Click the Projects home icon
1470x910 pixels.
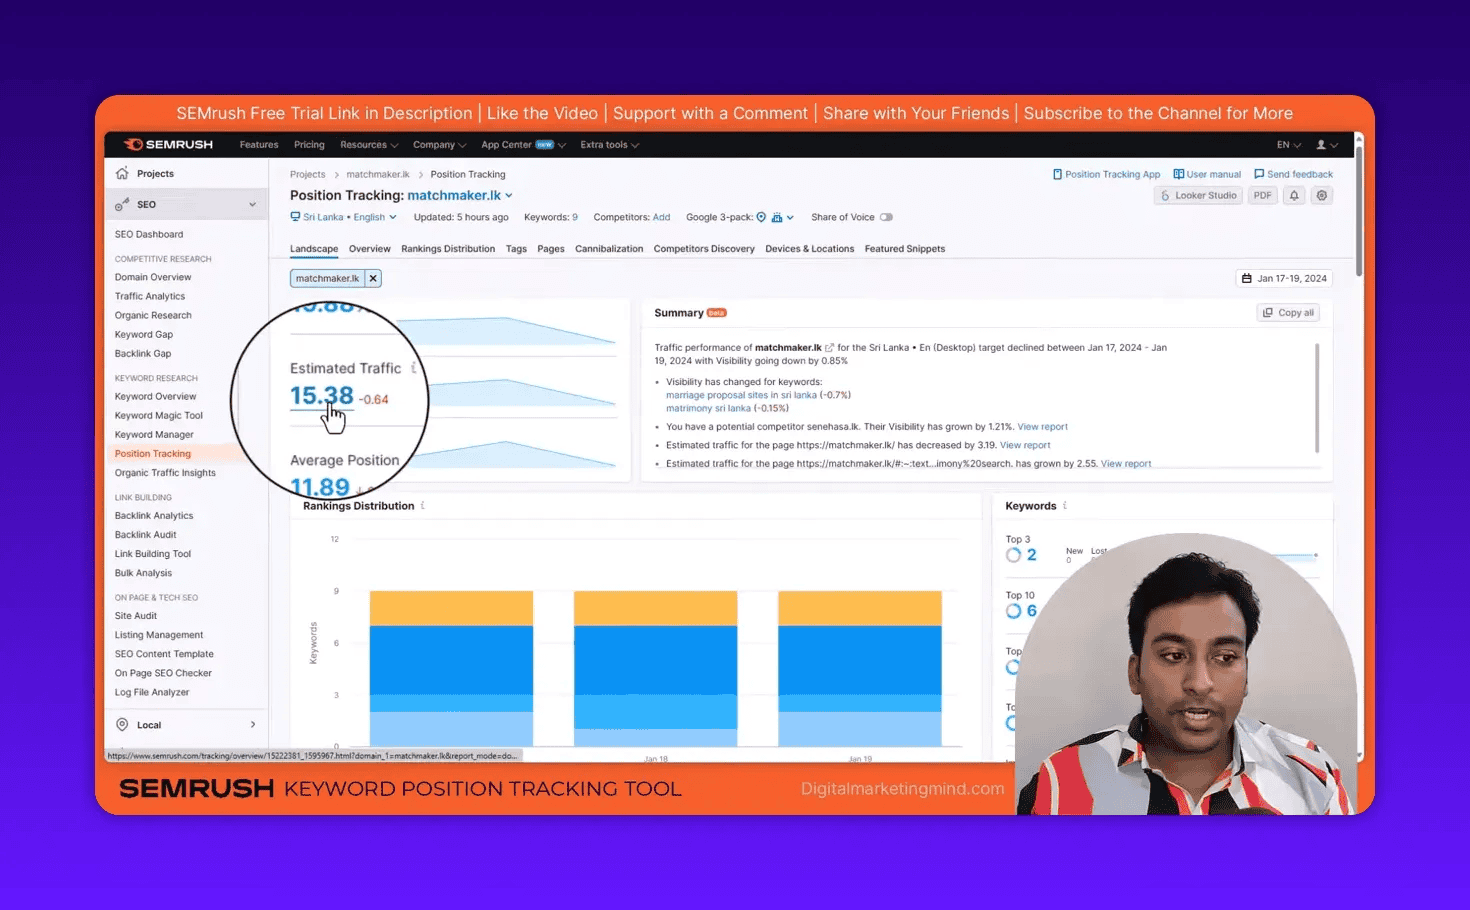[122, 173]
